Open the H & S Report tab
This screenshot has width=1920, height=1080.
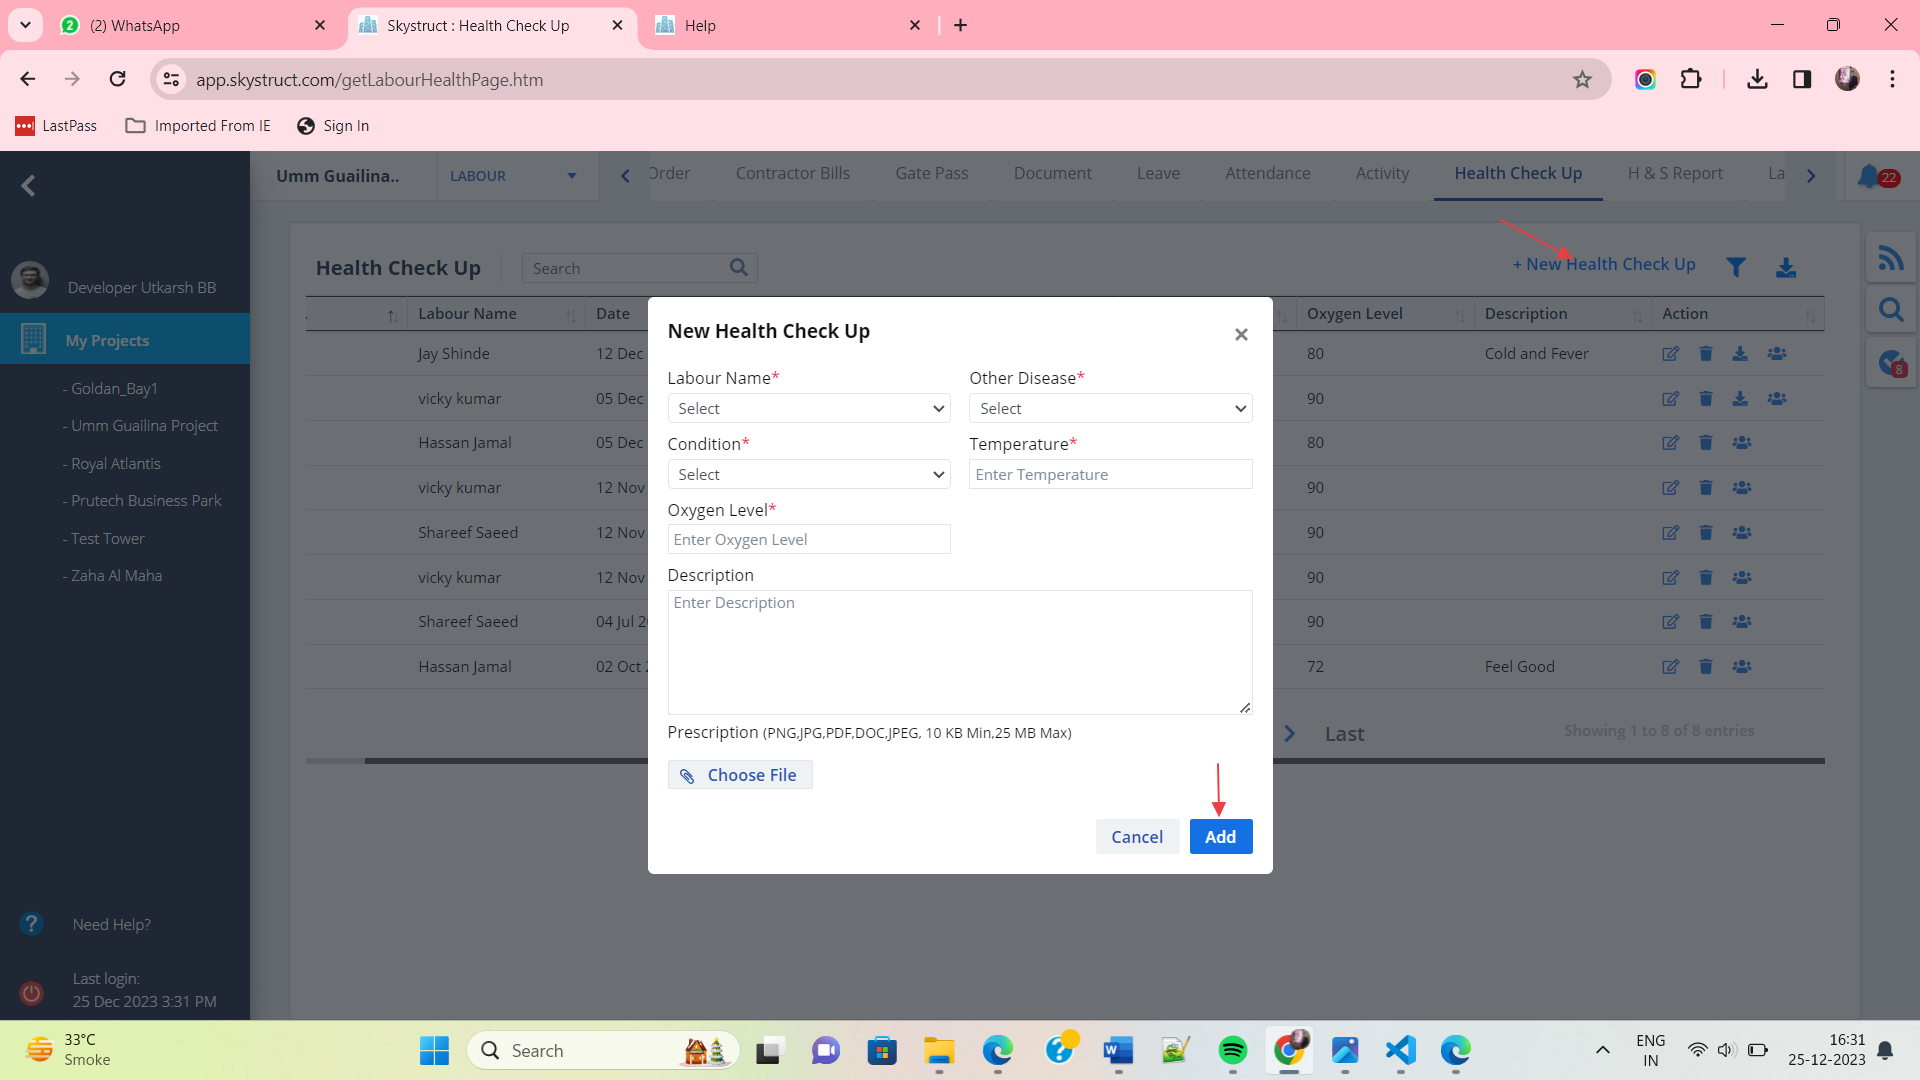1674,173
